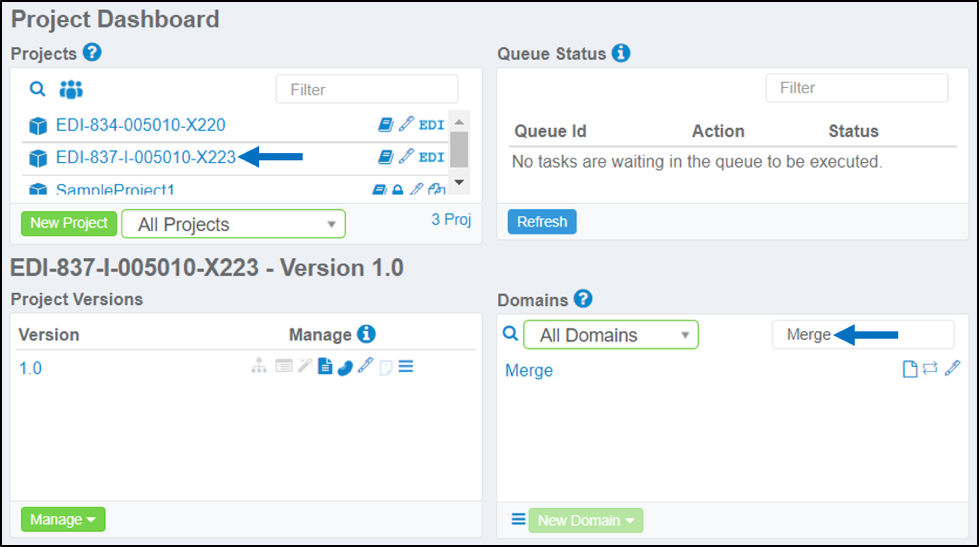
Task: Click the project list scrollbar down arrow
Action: coord(459,182)
